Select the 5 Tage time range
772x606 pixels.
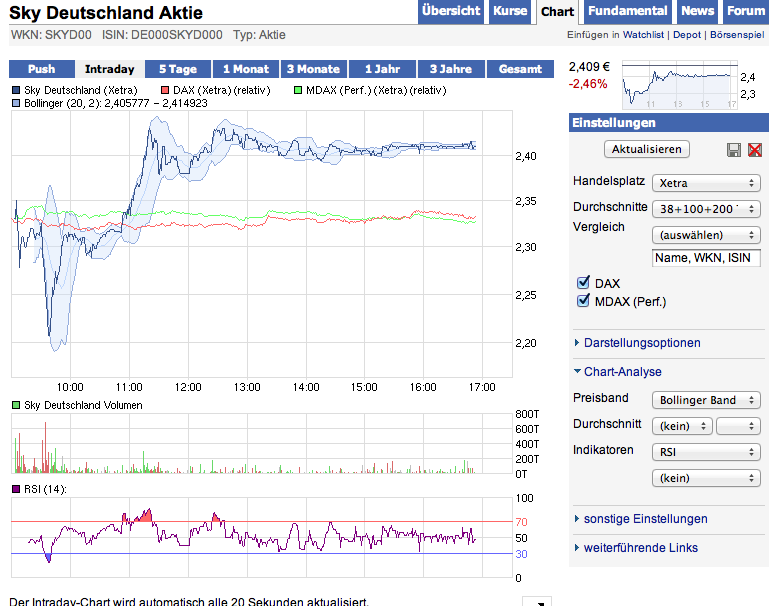pos(178,69)
